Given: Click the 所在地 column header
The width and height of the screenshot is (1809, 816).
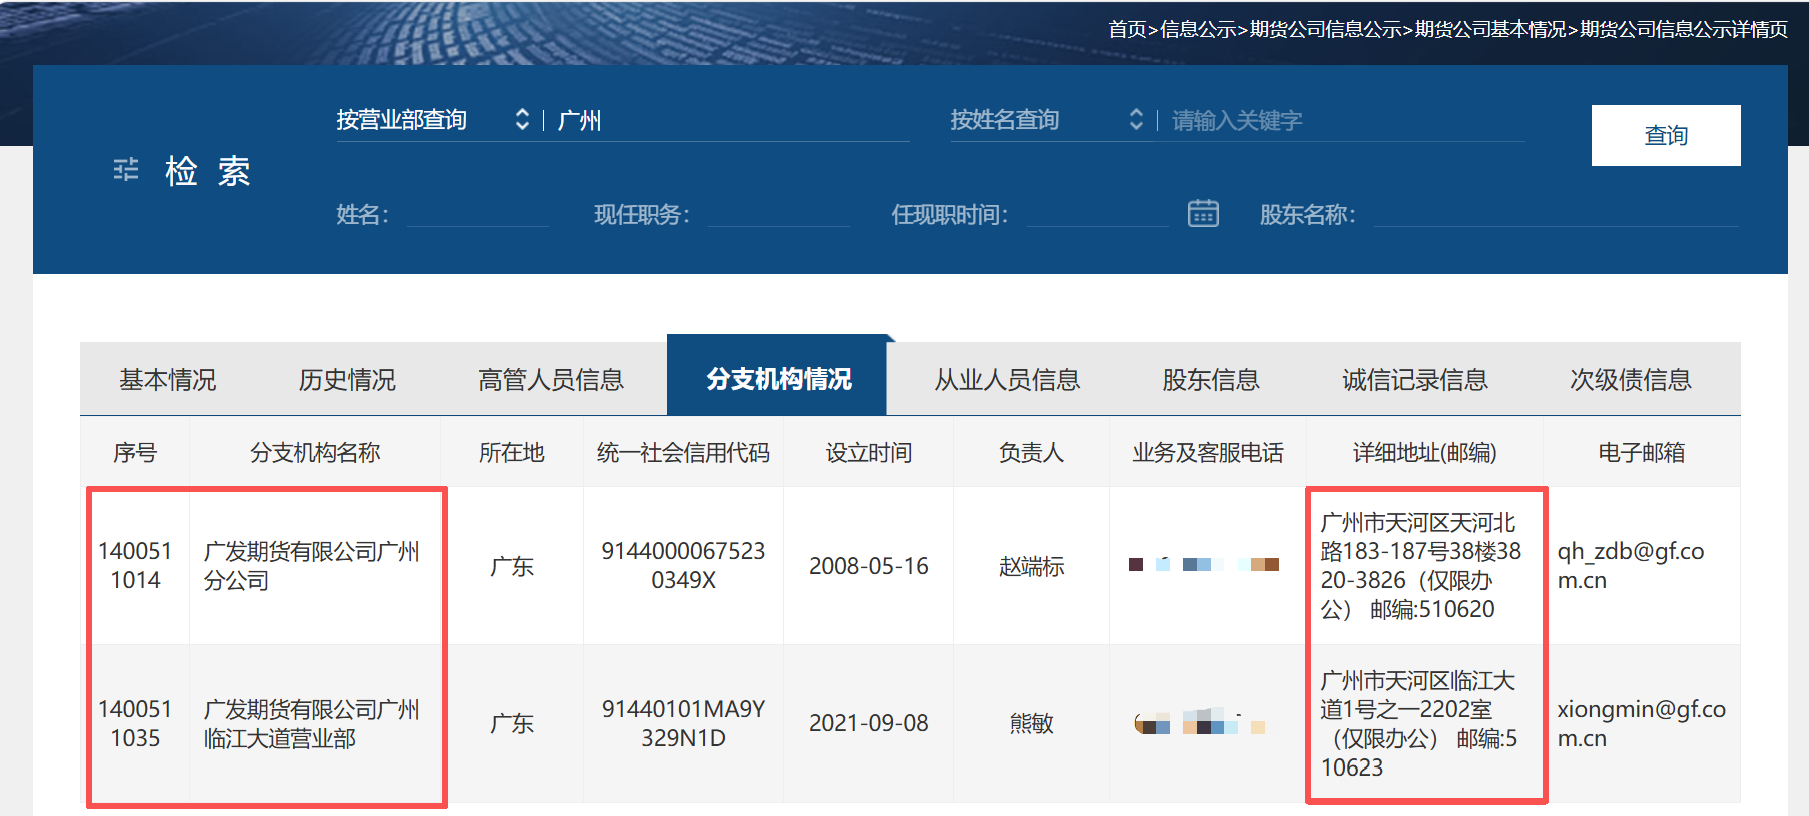Looking at the screenshot, I should (x=512, y=453).
